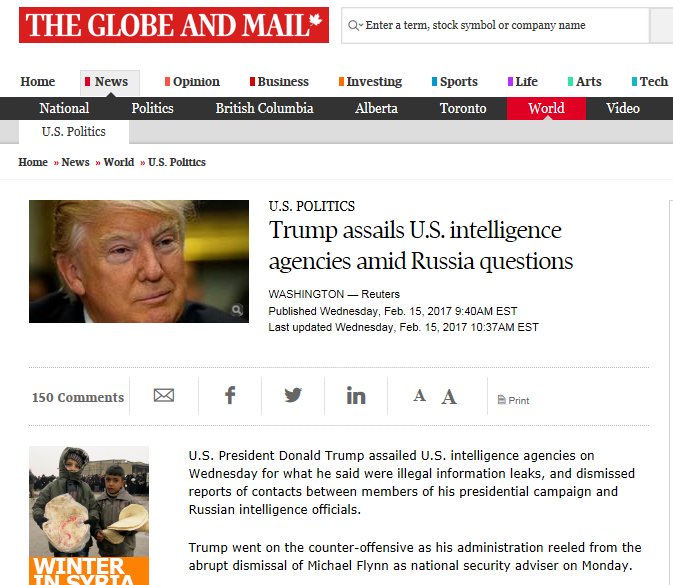Click the Last updated timestamp line

click(x=403, y=327)
